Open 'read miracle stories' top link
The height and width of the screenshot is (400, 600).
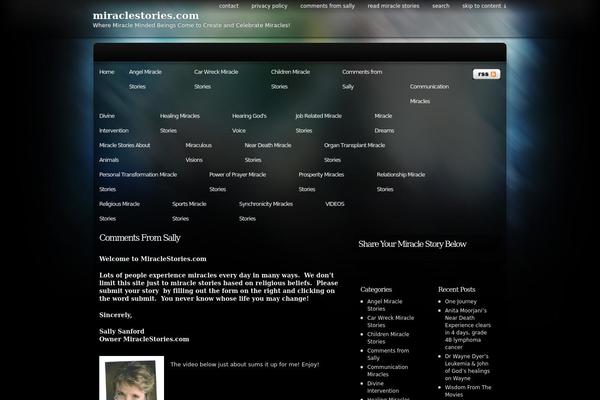(x=393, y=6)
